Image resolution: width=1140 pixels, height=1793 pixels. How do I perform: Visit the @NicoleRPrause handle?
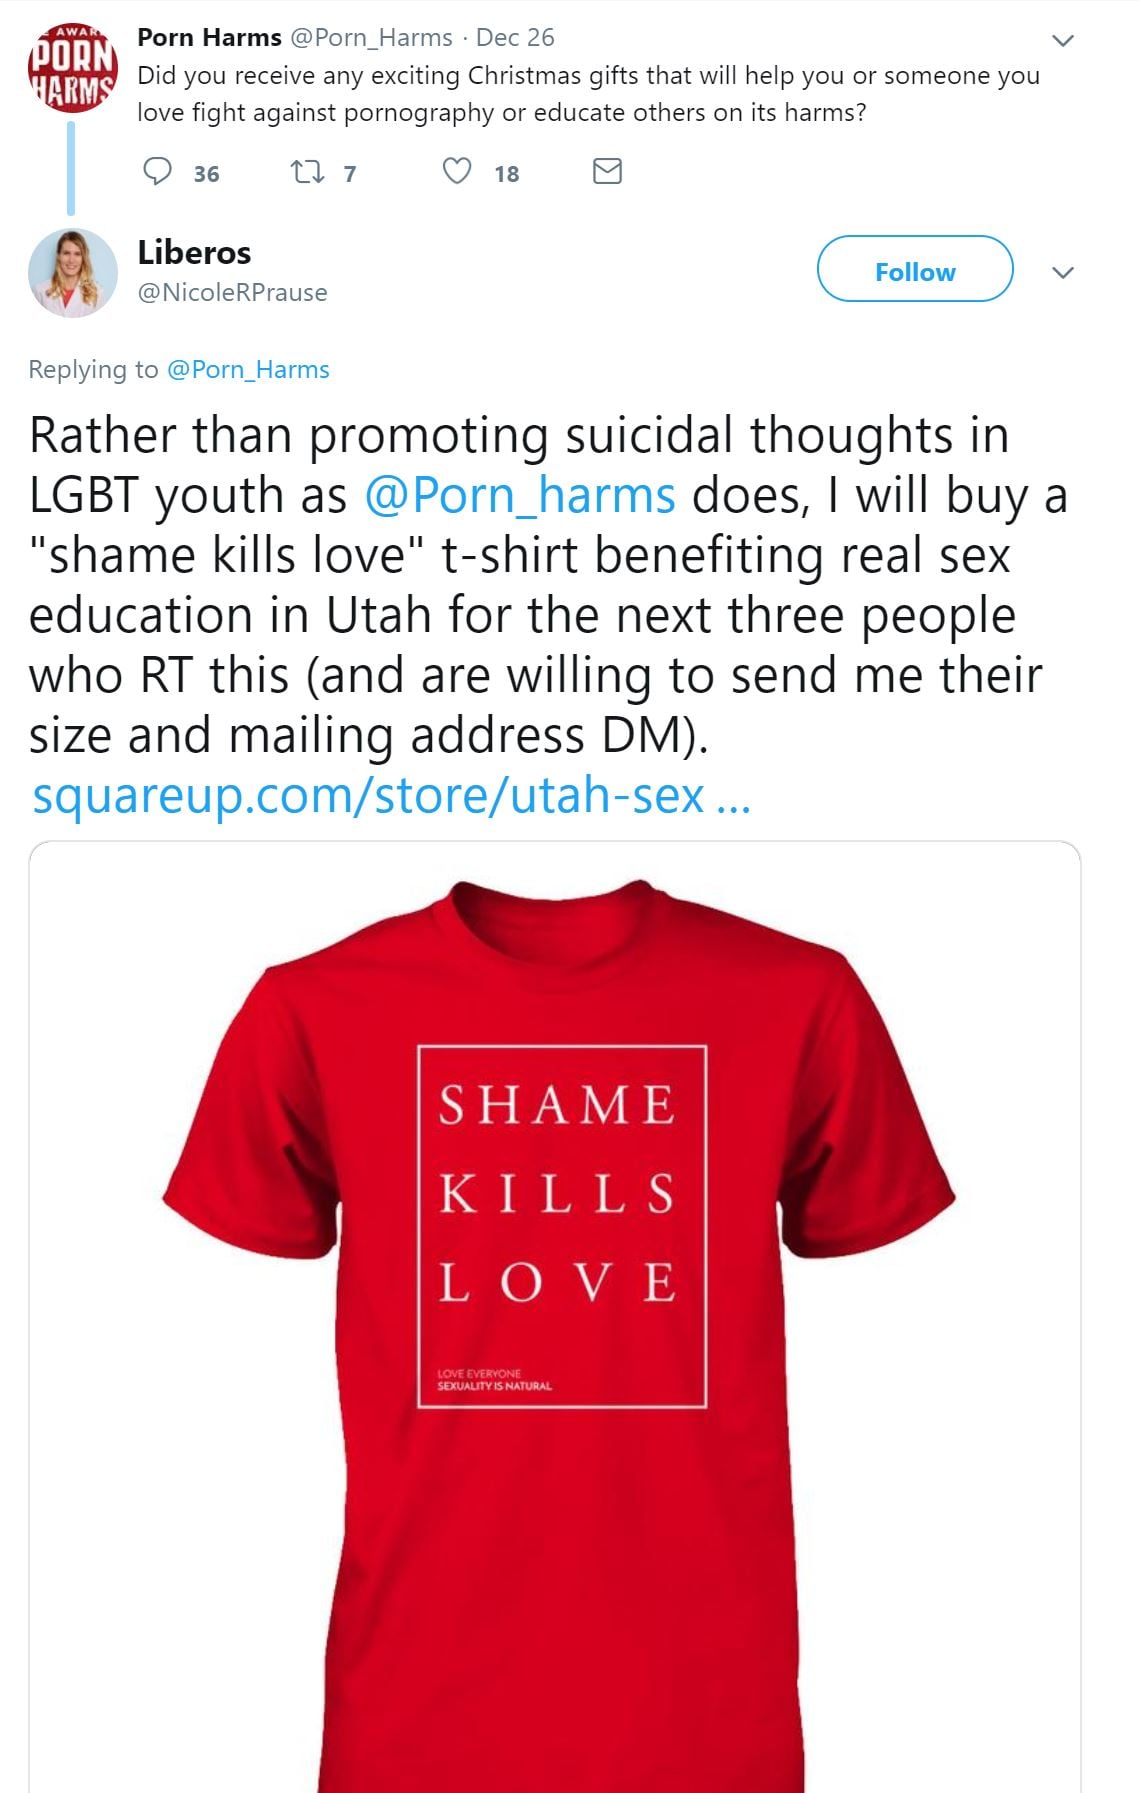click(232, 293)
